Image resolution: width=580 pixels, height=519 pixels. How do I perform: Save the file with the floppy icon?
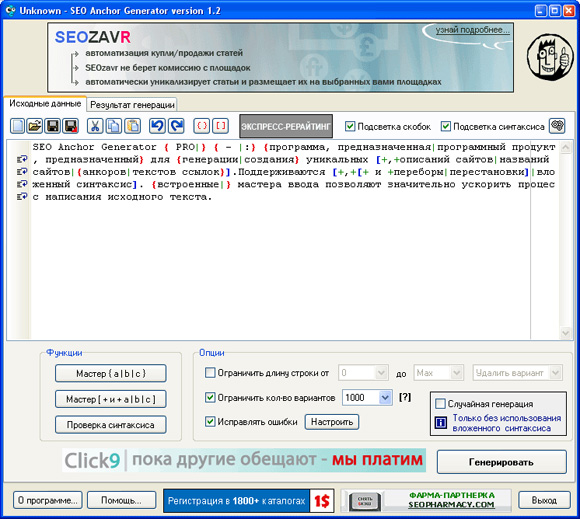[53, 126]
